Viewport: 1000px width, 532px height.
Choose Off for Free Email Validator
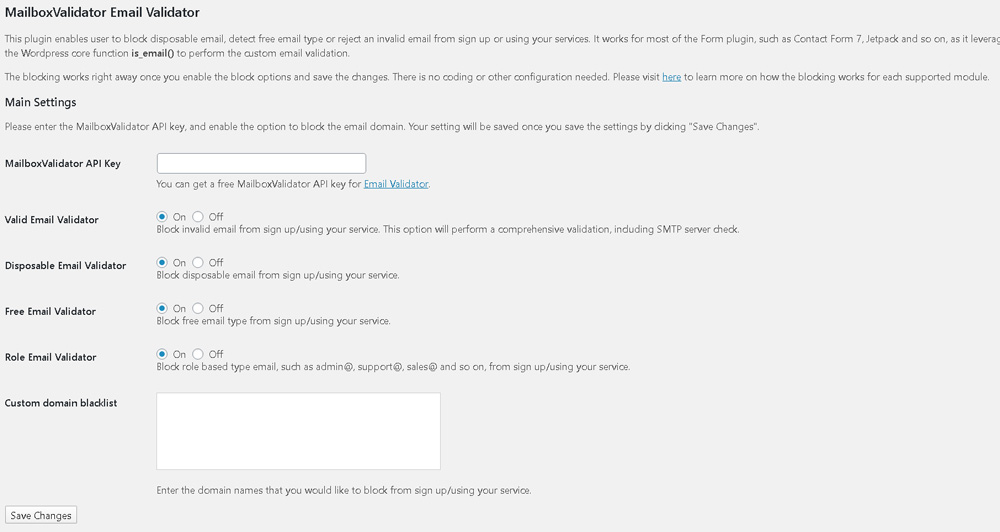(x=198, y=309)
